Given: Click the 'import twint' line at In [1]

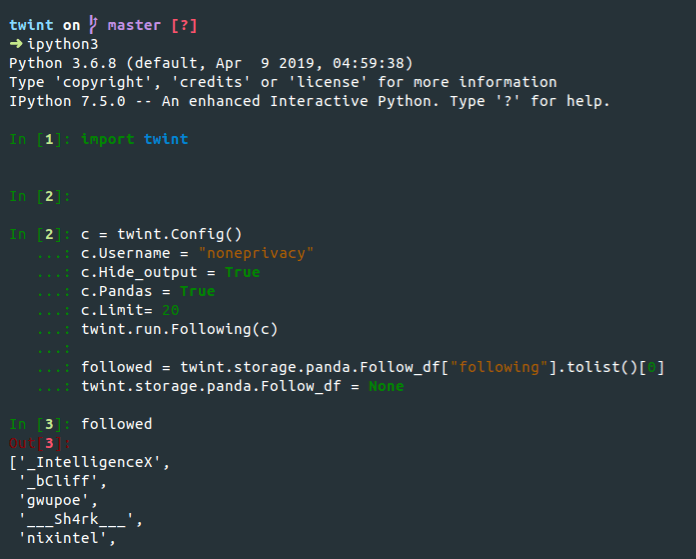Looking at the screenshot, I should coord(134,139).
